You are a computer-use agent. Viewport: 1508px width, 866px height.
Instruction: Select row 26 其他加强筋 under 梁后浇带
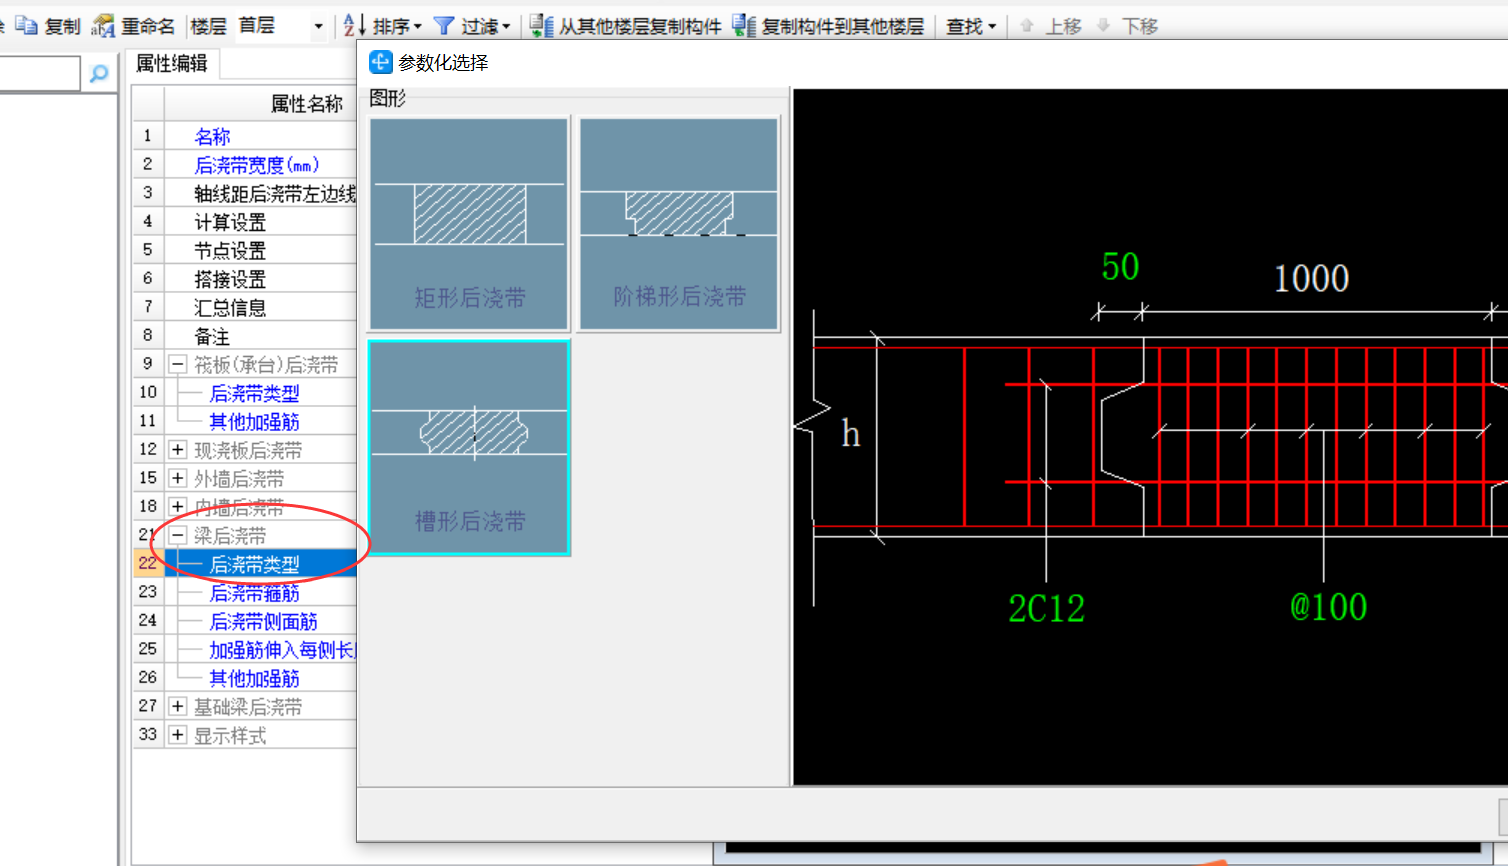pos(245,678)
